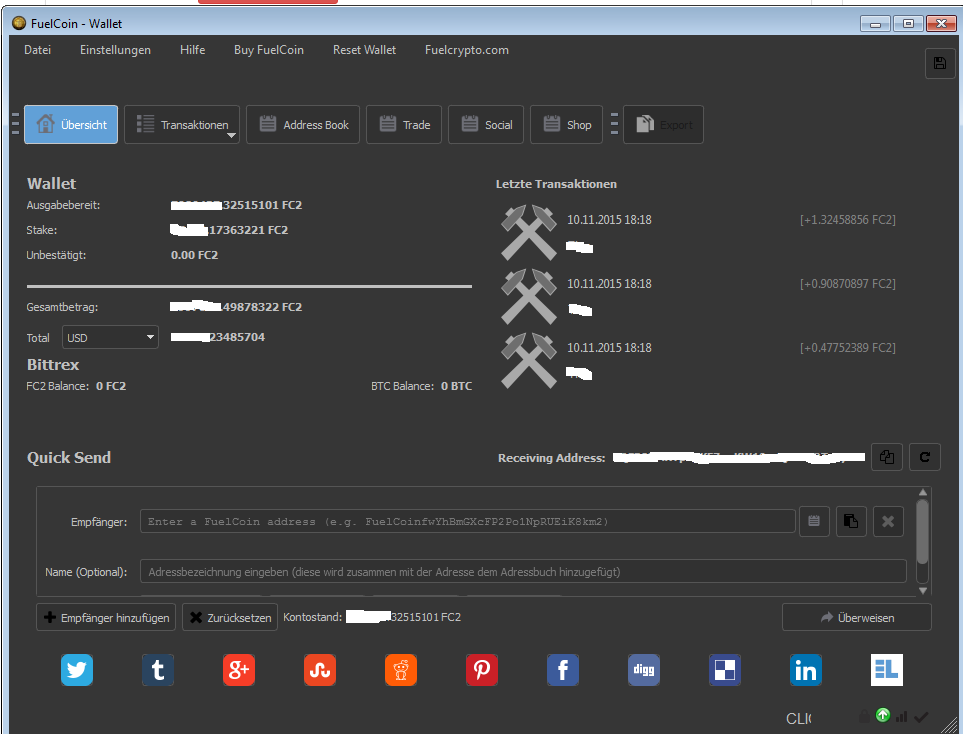The width and height of the screenshot is (963, 734).
Task: Click the FC2 Balance 0 FC2 value
Action: tap(111, 386)
